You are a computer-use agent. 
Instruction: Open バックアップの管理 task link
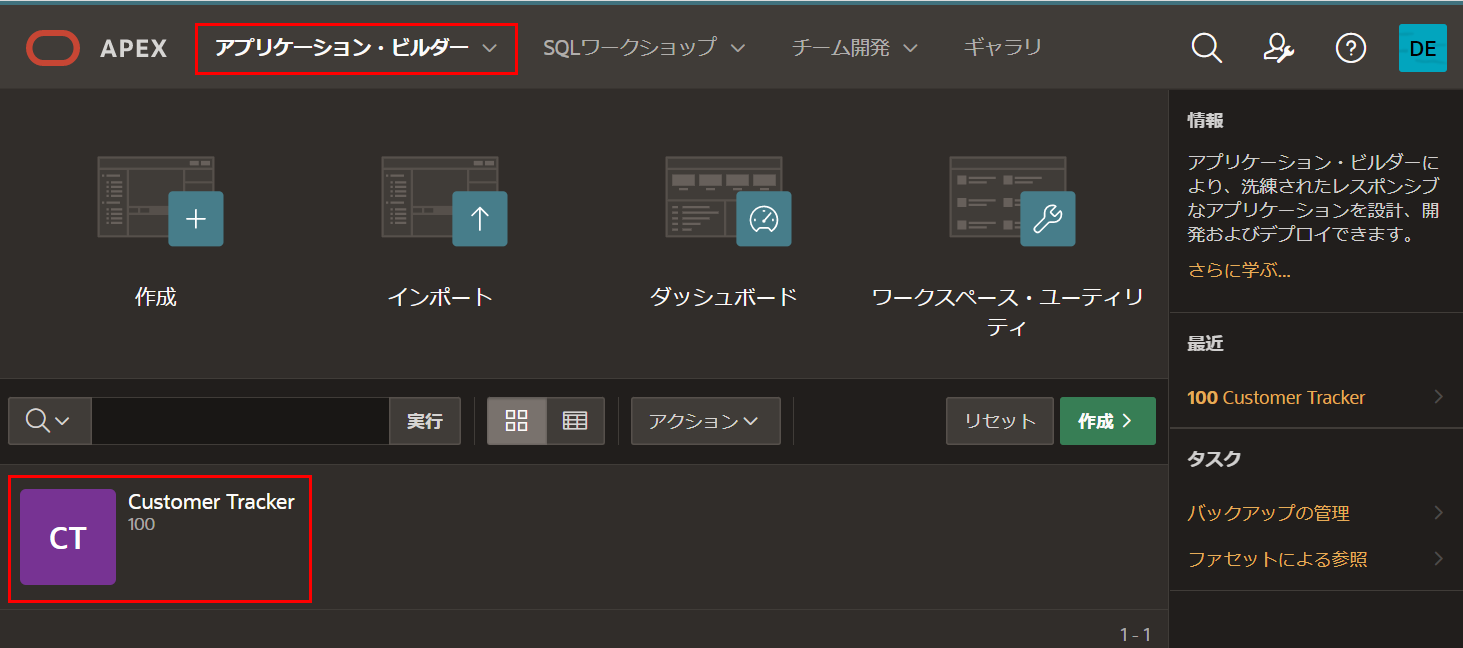click(x=1269, y=513)
